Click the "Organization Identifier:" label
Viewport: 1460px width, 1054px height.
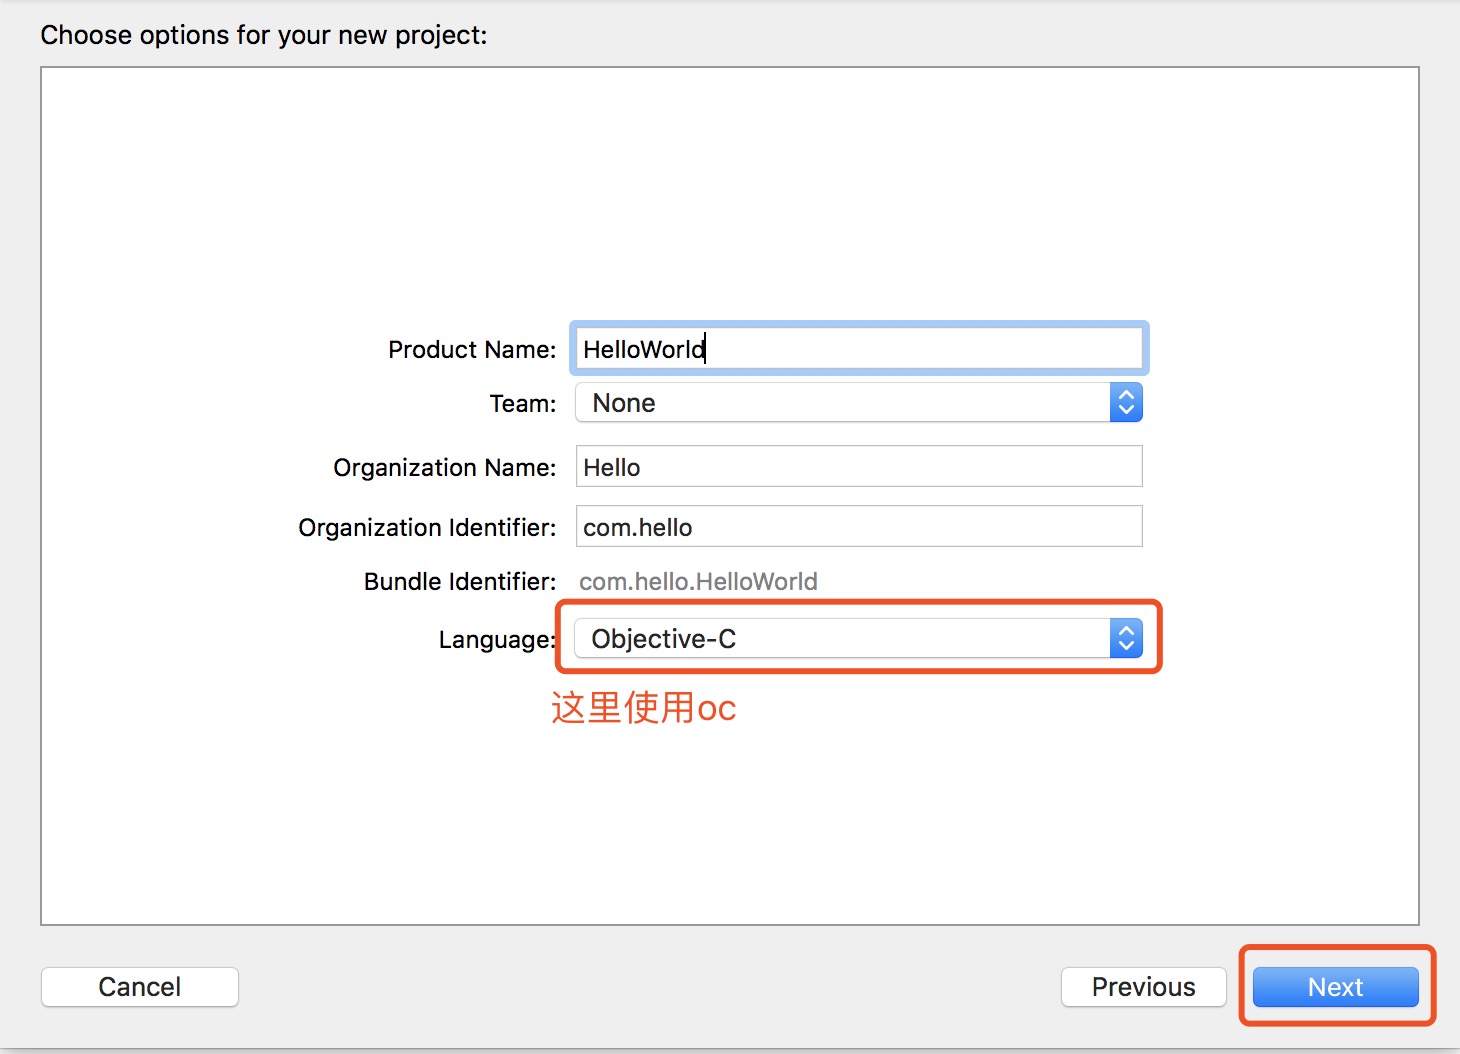point(427,528)
